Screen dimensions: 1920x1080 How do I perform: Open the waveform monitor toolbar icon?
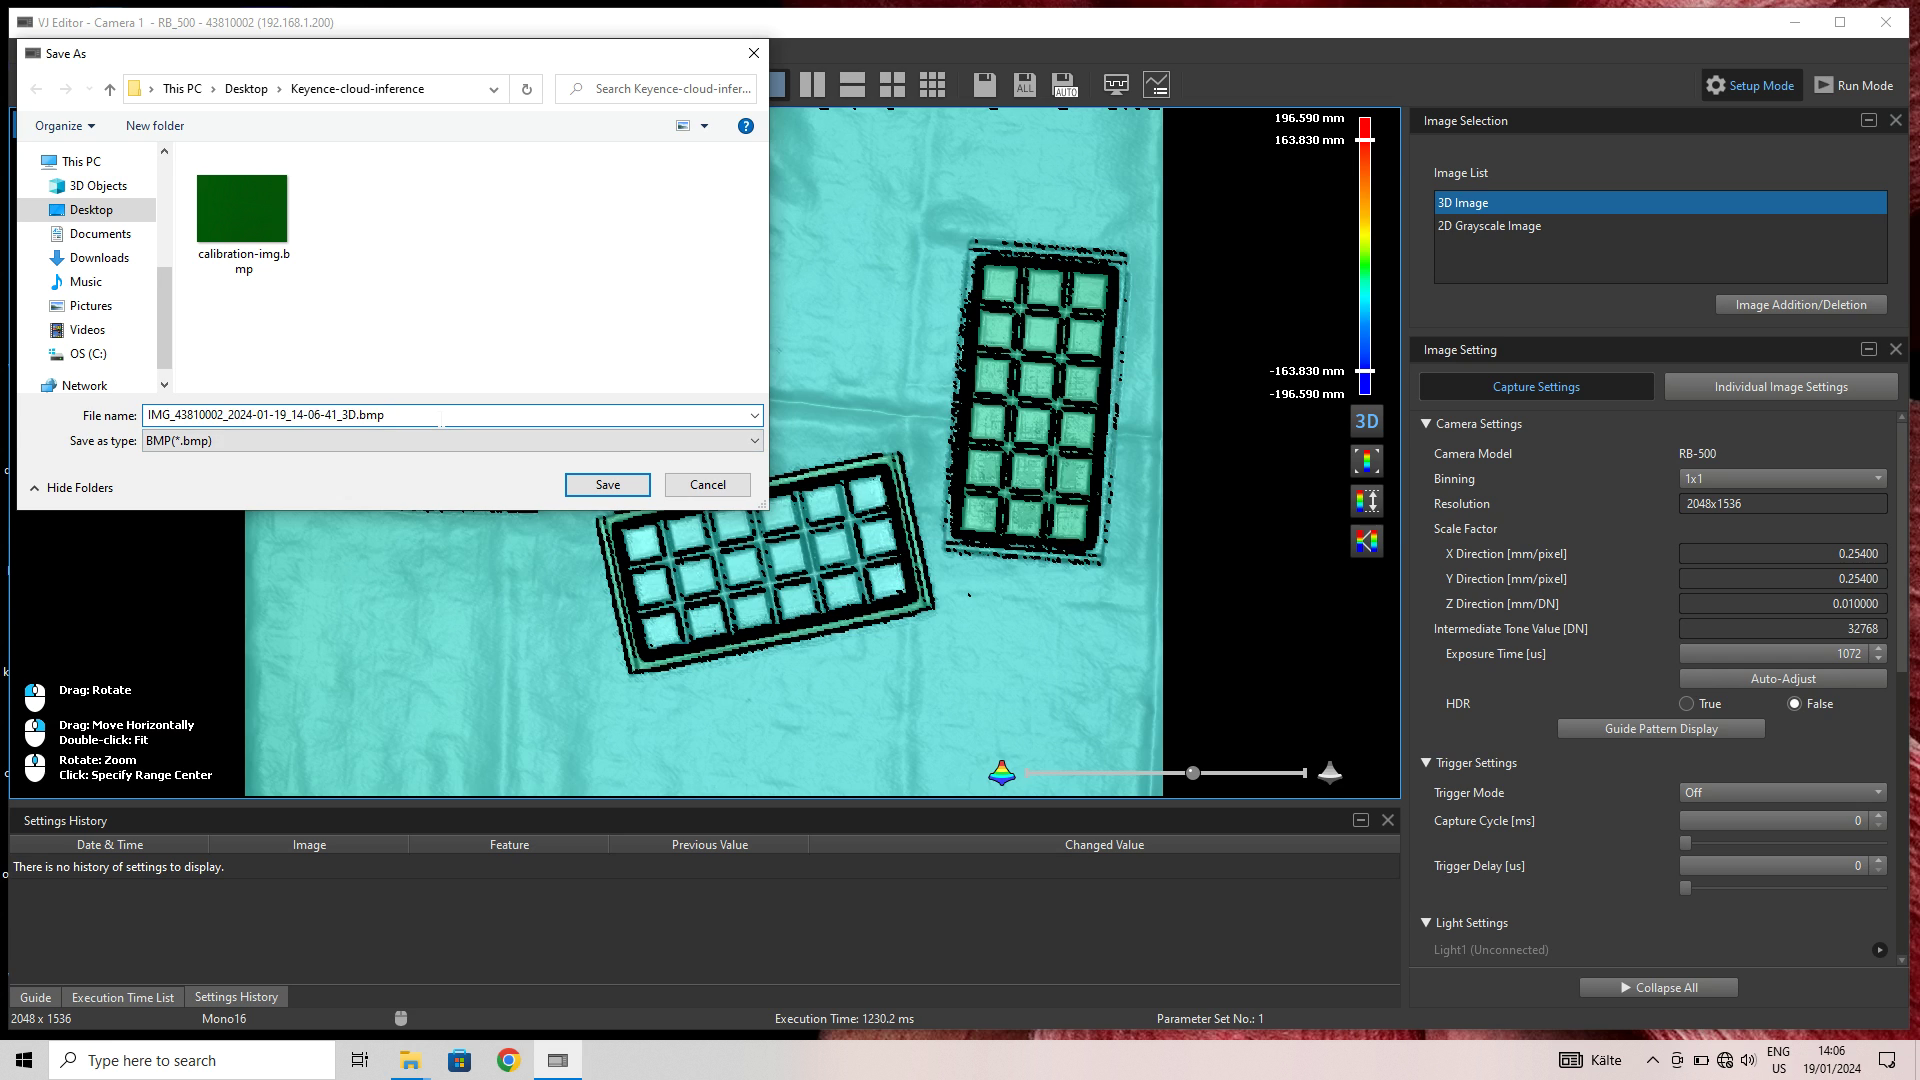[x=1116, y=85]
